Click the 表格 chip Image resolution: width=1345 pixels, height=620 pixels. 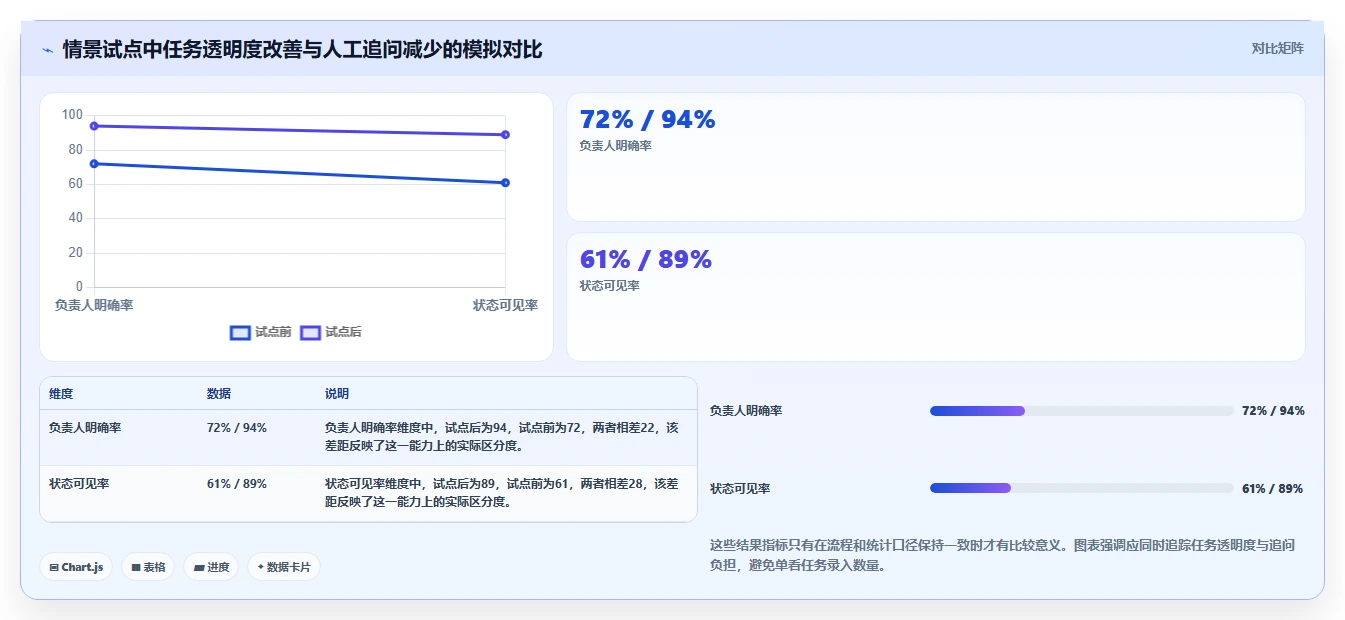pos(148,567)
